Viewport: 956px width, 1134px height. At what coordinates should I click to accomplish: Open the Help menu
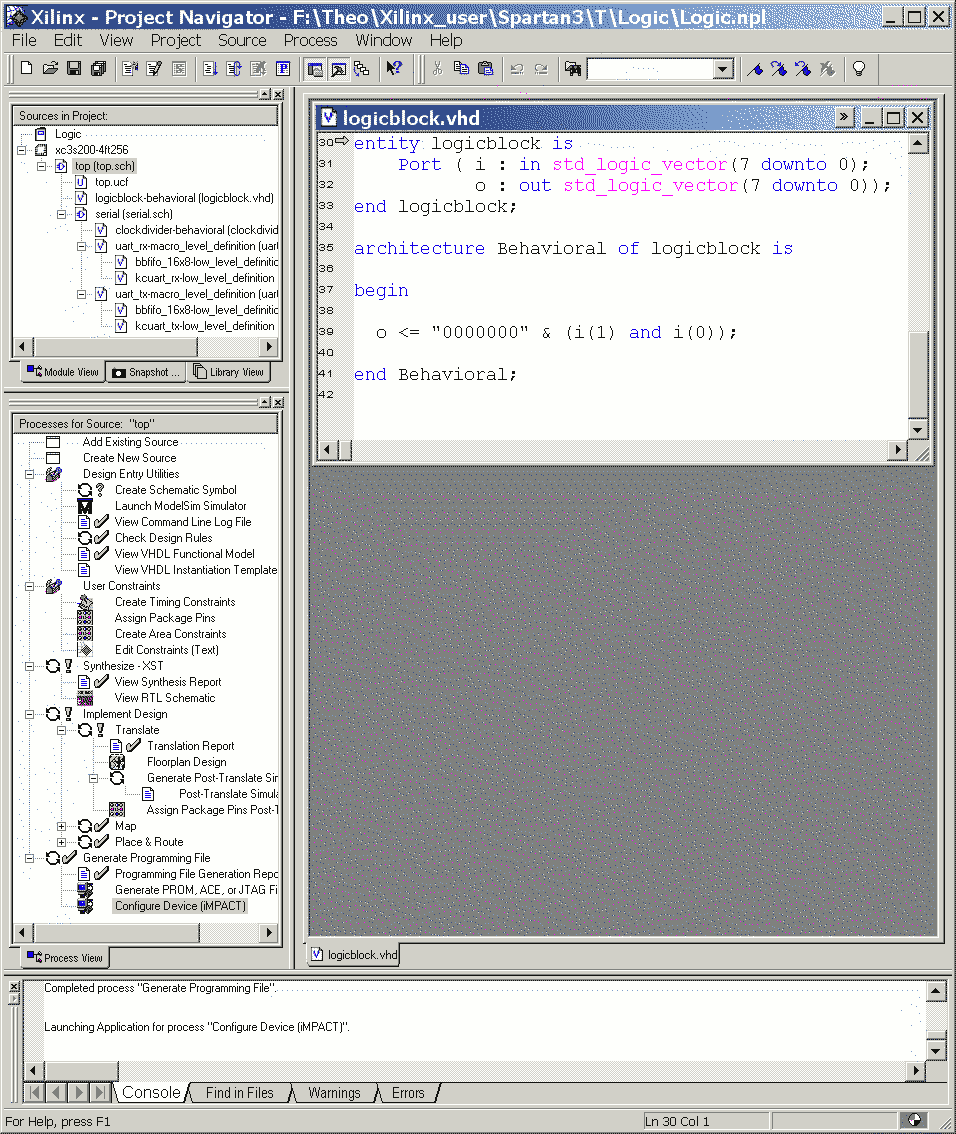(x=445, y=40)
